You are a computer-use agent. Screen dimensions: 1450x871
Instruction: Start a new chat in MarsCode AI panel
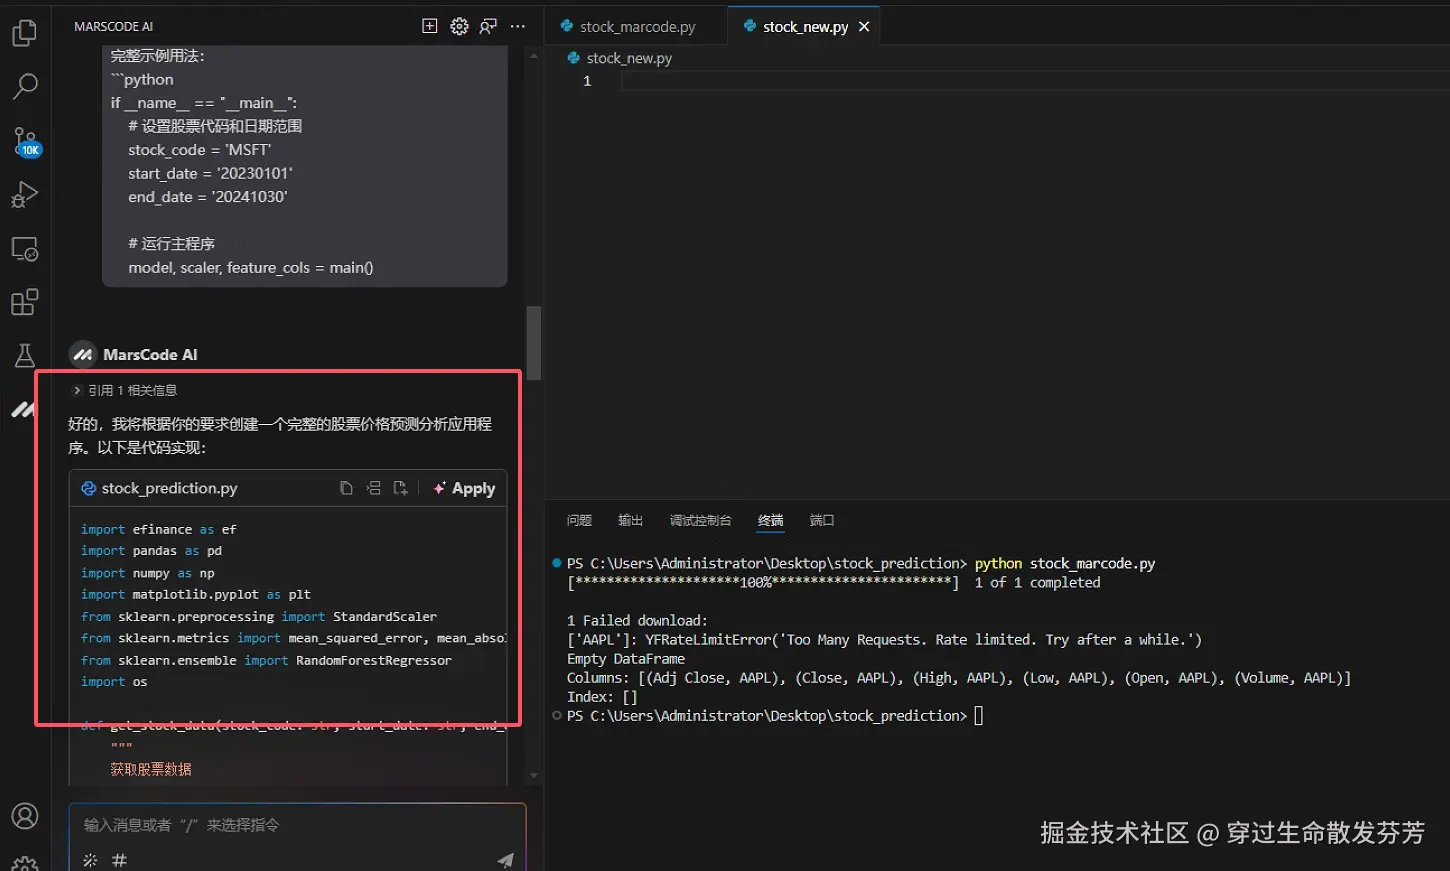430,26
